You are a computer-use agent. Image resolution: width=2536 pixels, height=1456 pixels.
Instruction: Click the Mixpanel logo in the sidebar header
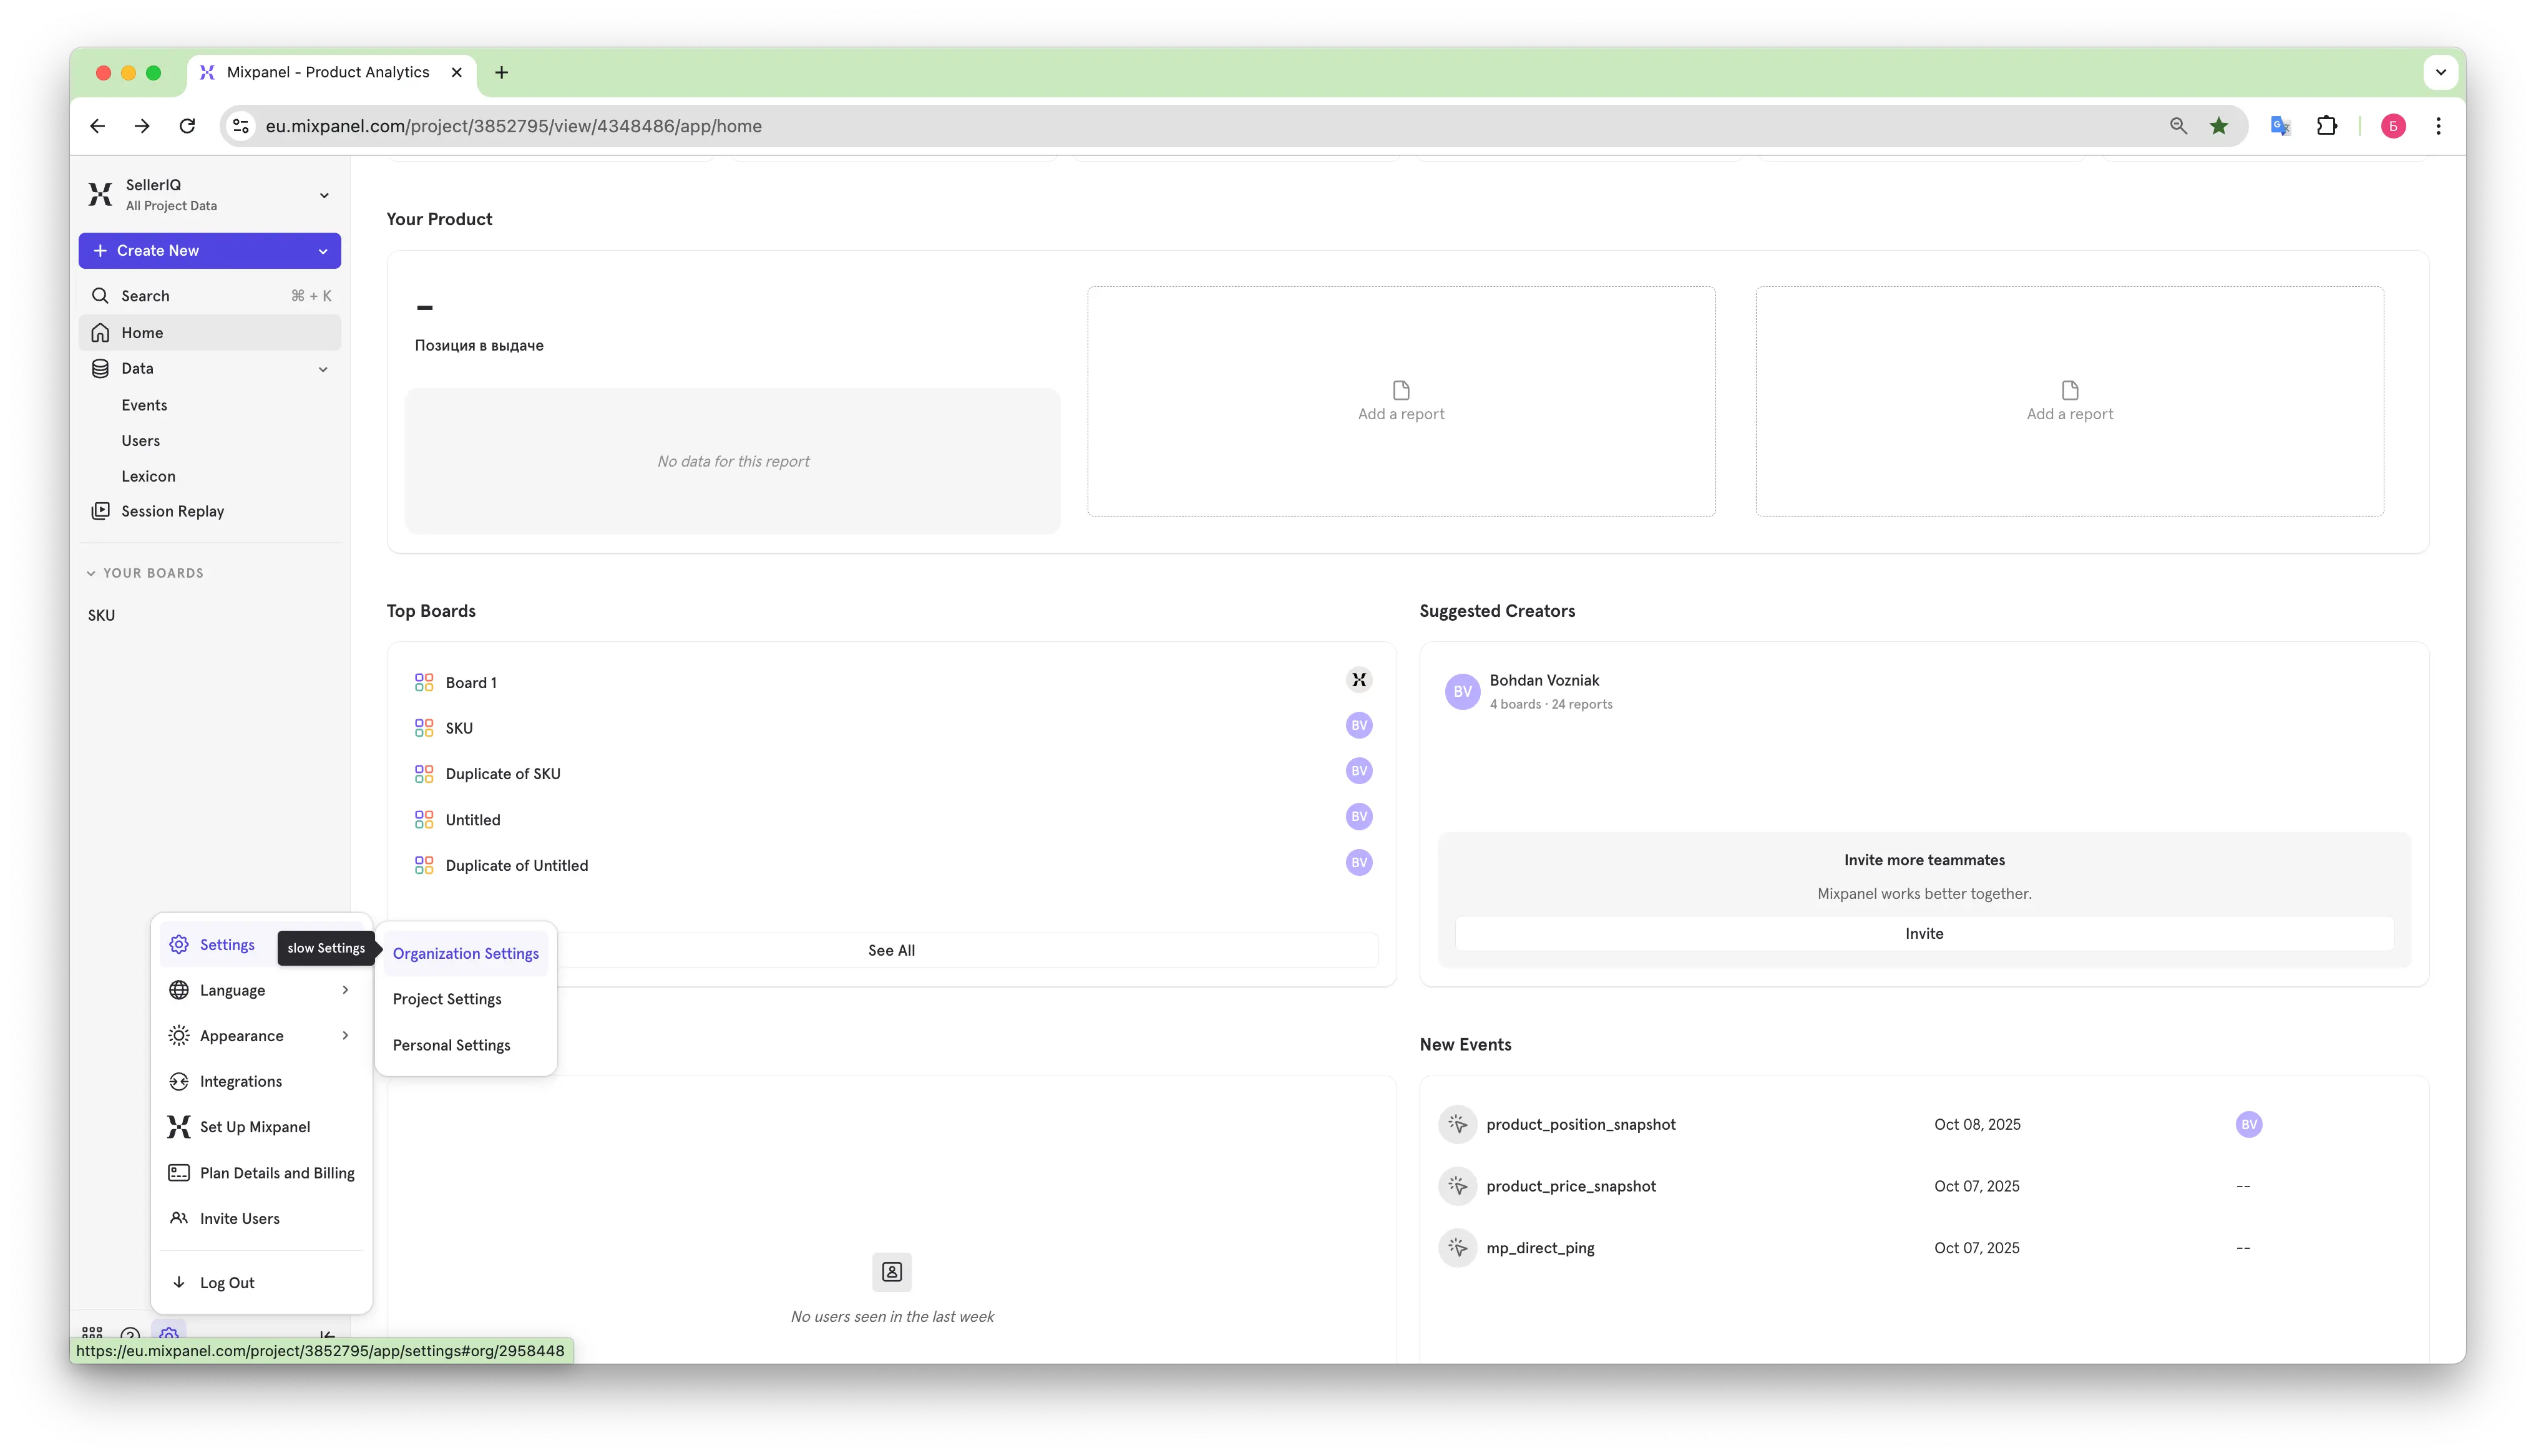(x=100, y=194)
